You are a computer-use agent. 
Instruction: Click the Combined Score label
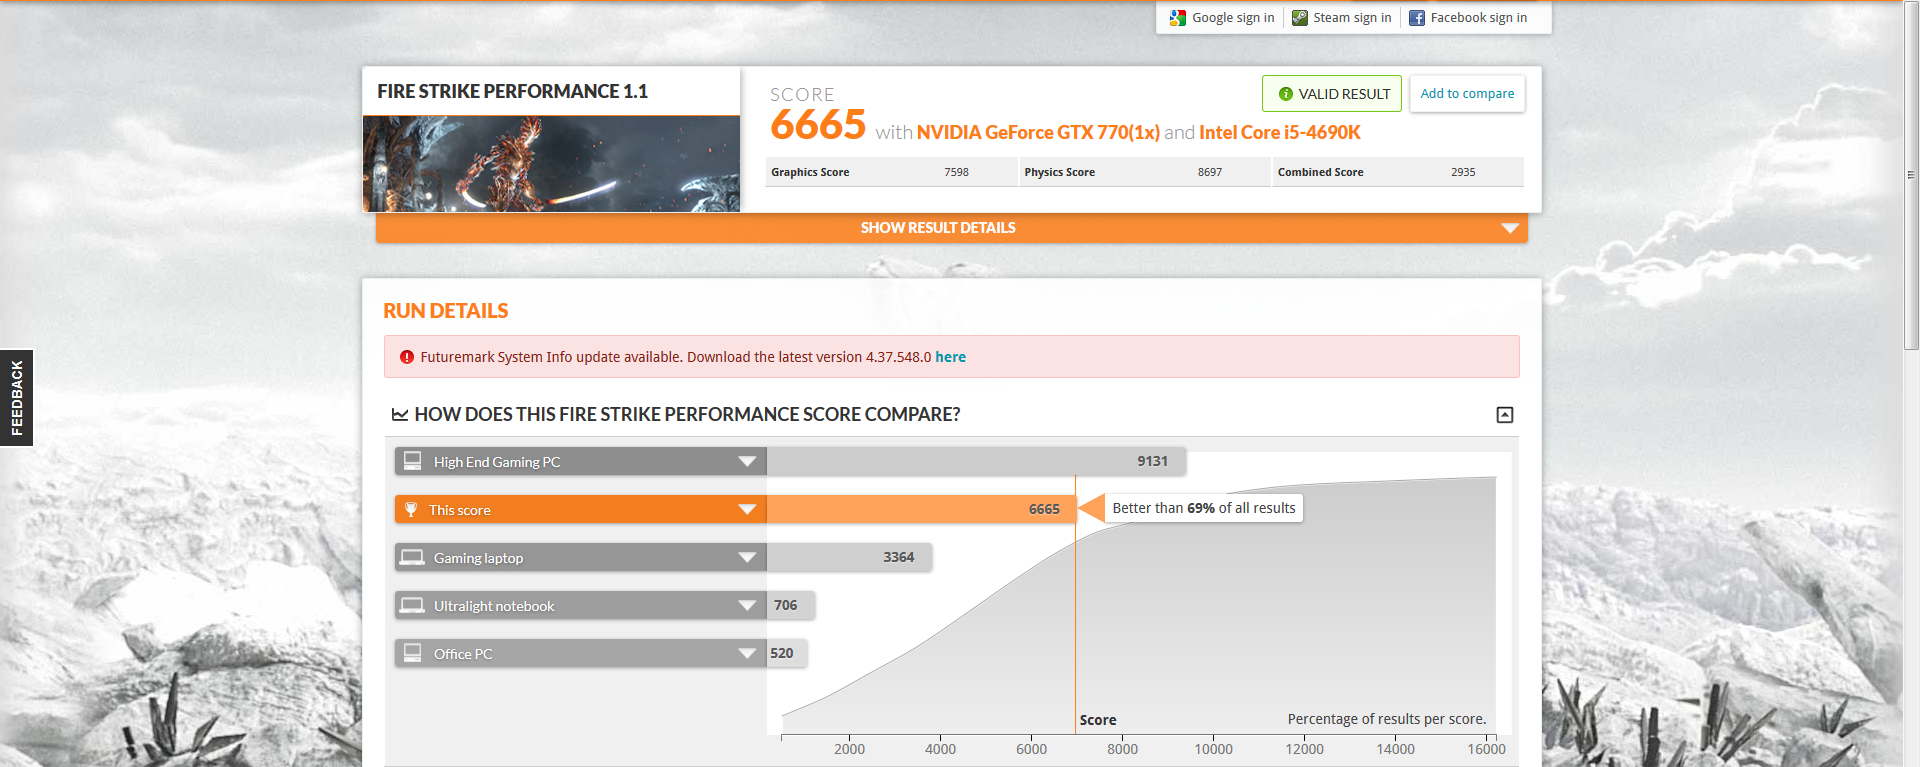pos(1320,172)
